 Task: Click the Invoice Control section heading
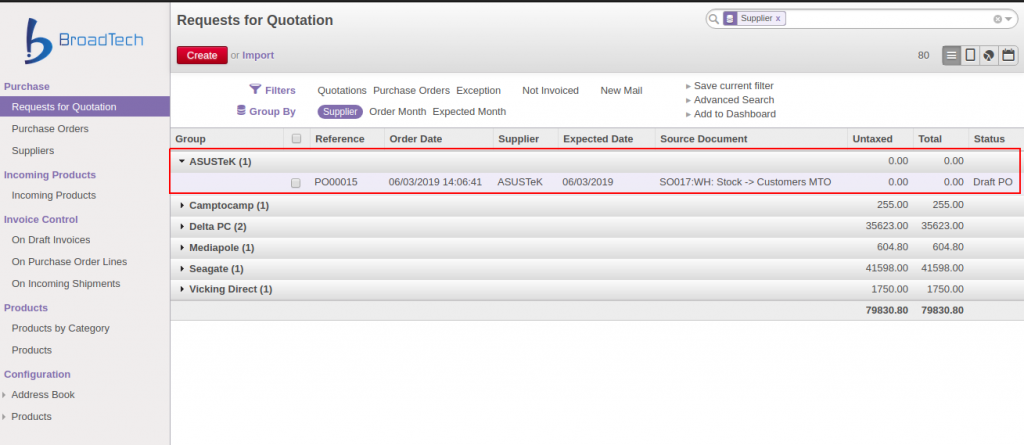(x=40, y=219)
